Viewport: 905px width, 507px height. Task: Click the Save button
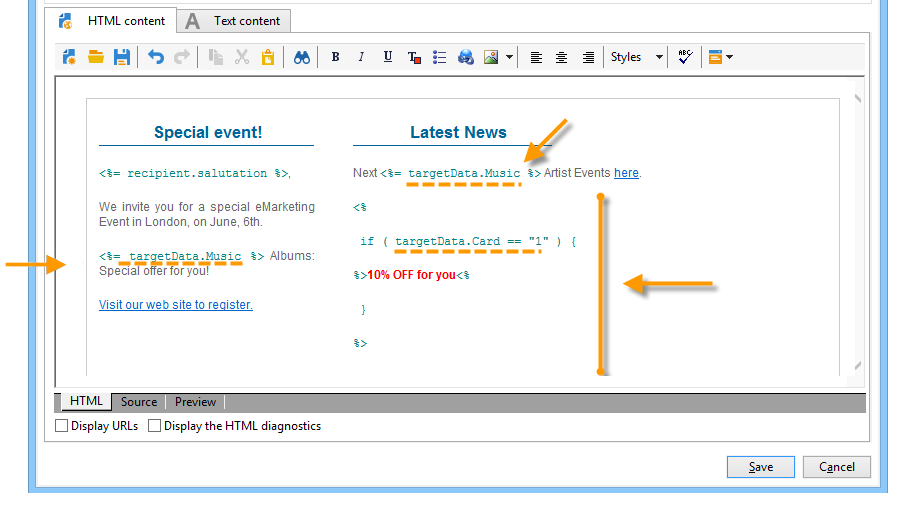click(x=761, y=467)
